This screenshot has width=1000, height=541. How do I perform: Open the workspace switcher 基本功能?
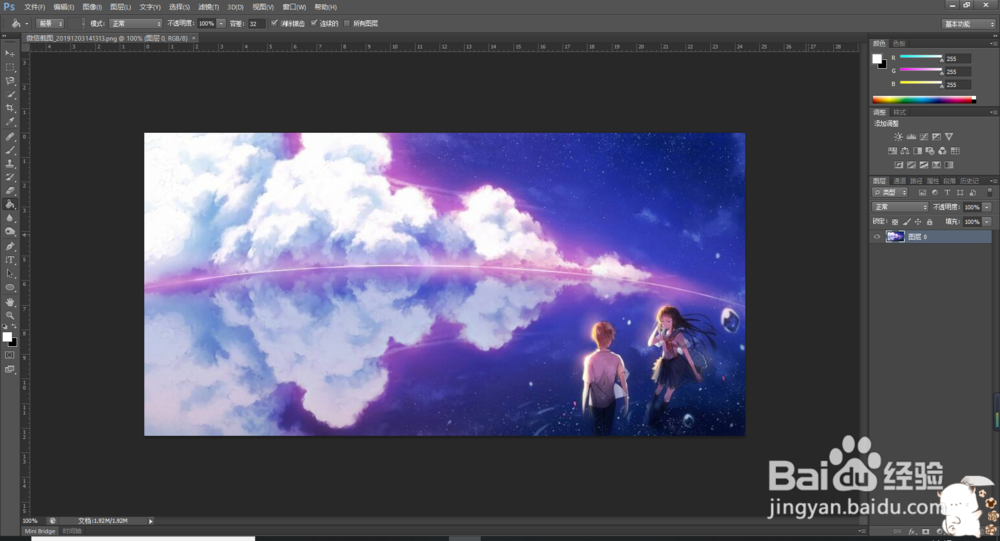[x=969, y=24]
